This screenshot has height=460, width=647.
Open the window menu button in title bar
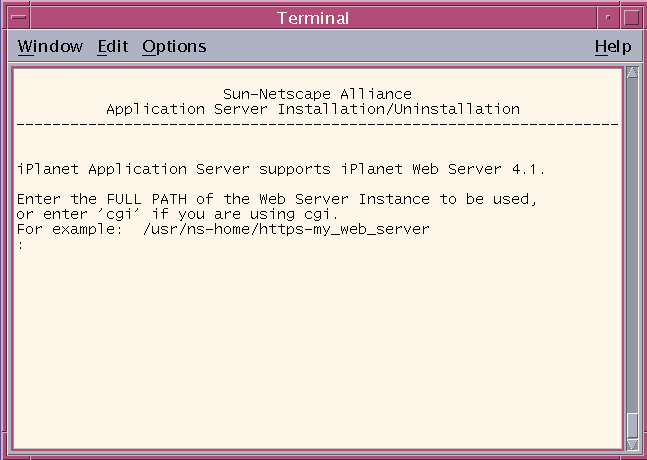point(19,17)
